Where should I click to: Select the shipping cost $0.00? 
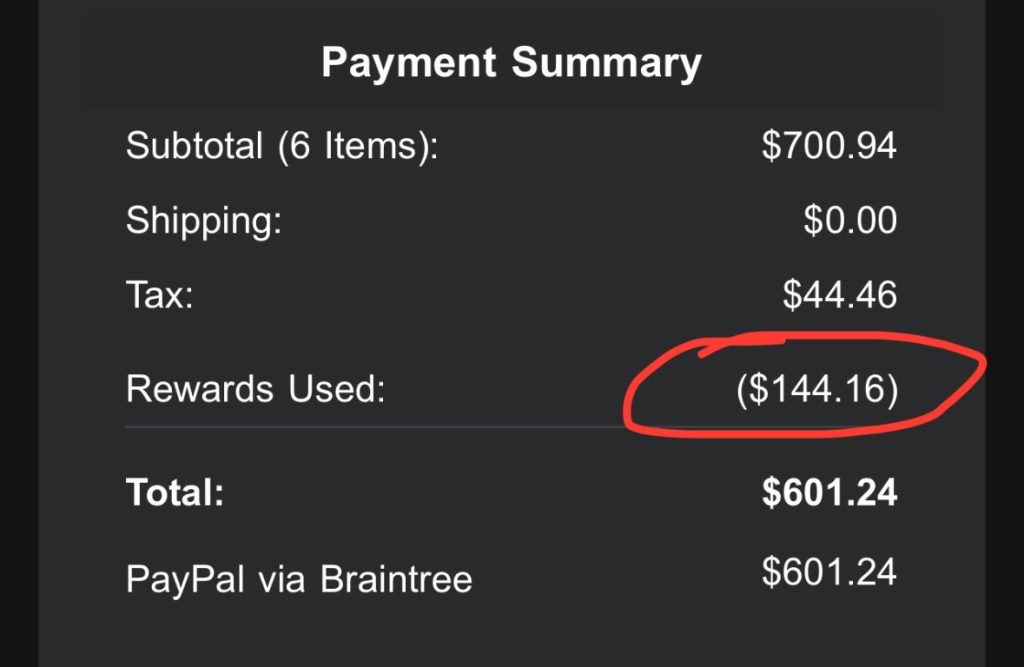tap(850, 220)
